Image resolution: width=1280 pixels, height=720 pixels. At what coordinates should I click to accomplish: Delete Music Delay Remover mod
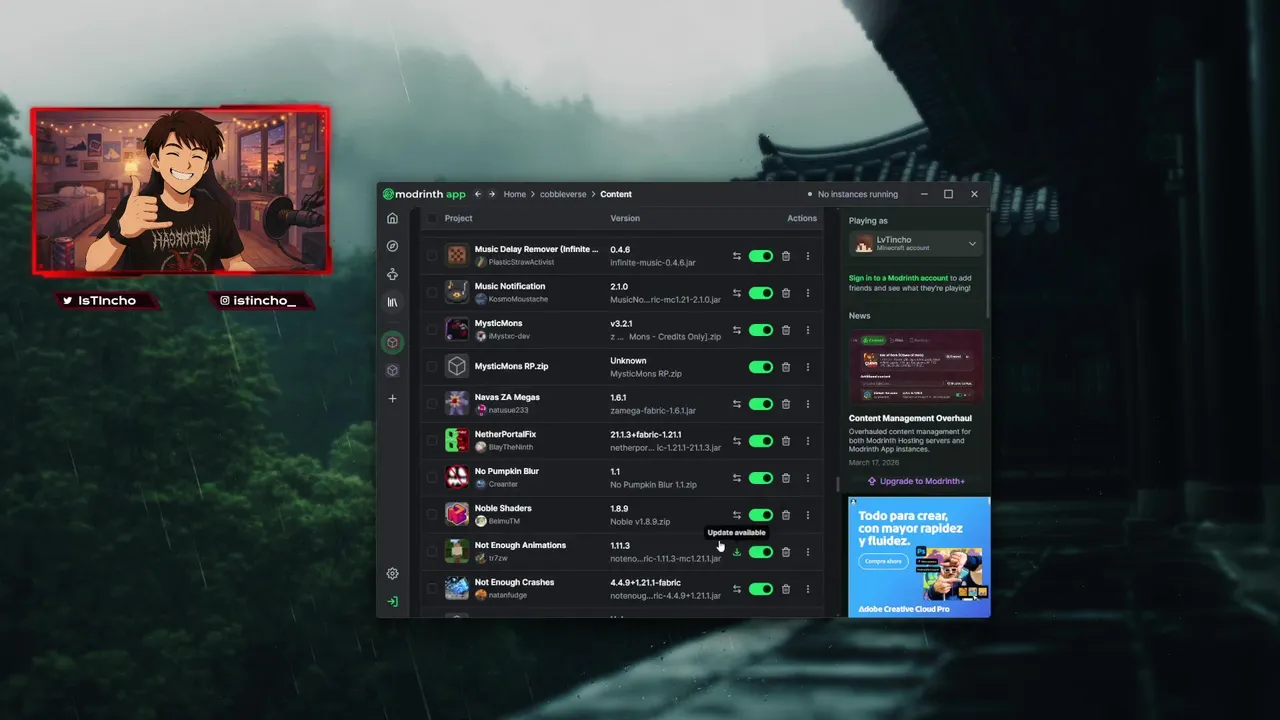pos(786,256)
